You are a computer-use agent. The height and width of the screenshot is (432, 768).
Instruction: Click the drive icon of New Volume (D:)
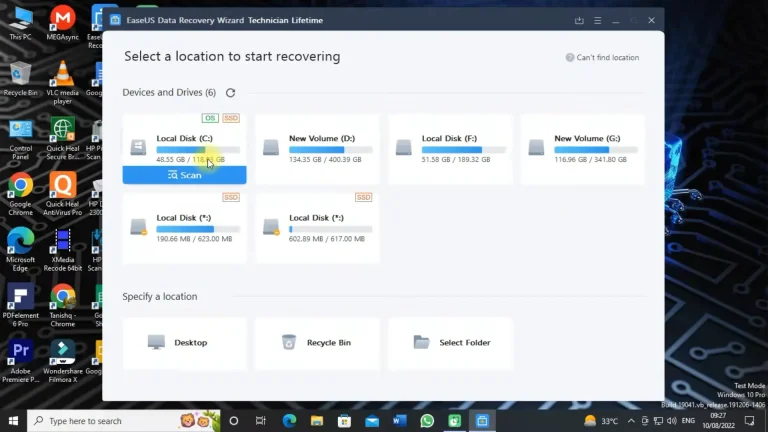pos(271,147)
